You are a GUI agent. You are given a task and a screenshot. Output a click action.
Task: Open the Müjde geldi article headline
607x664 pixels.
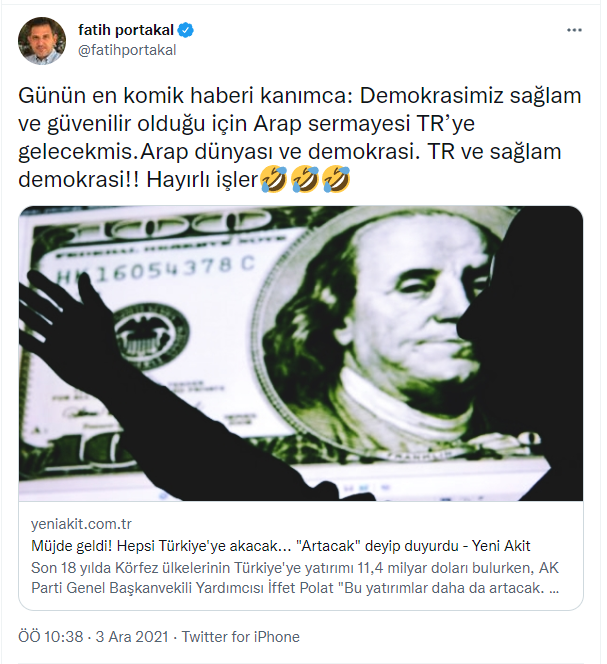click(x=280, y=546)
